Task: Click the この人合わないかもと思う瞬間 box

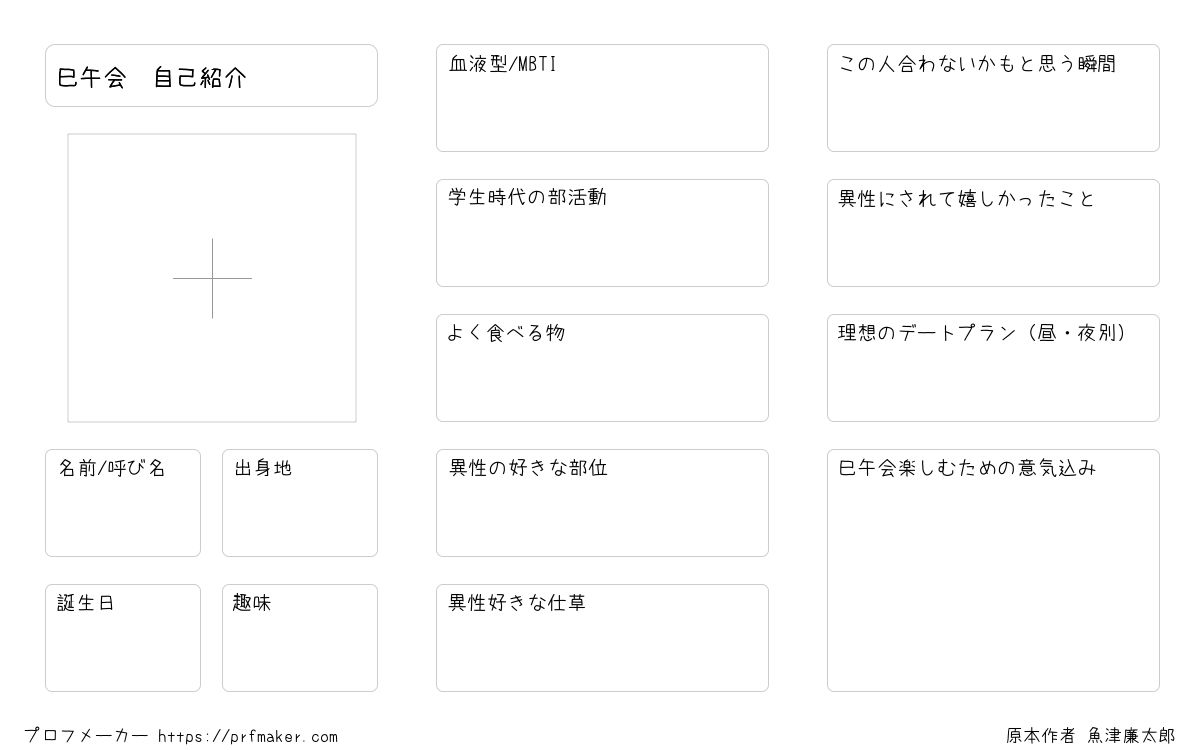Action: tap(993, 98)
